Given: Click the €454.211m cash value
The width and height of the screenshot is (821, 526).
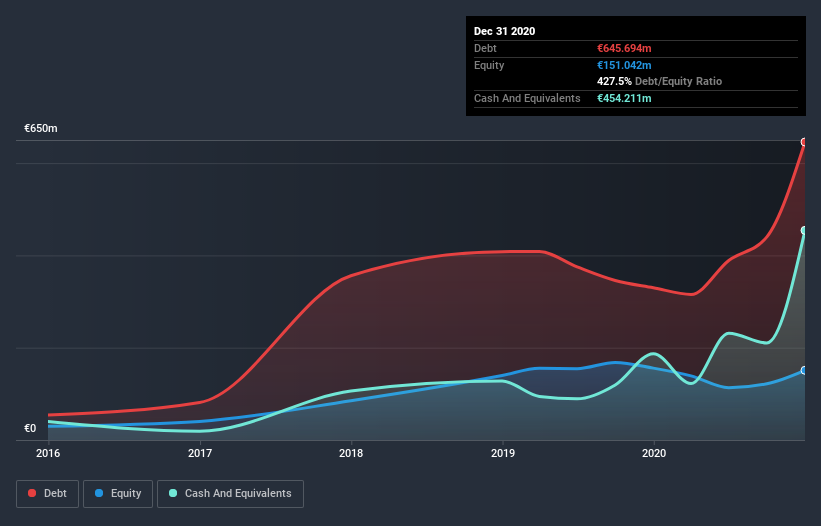Looking at the screenshot, I should click(624, 98).
